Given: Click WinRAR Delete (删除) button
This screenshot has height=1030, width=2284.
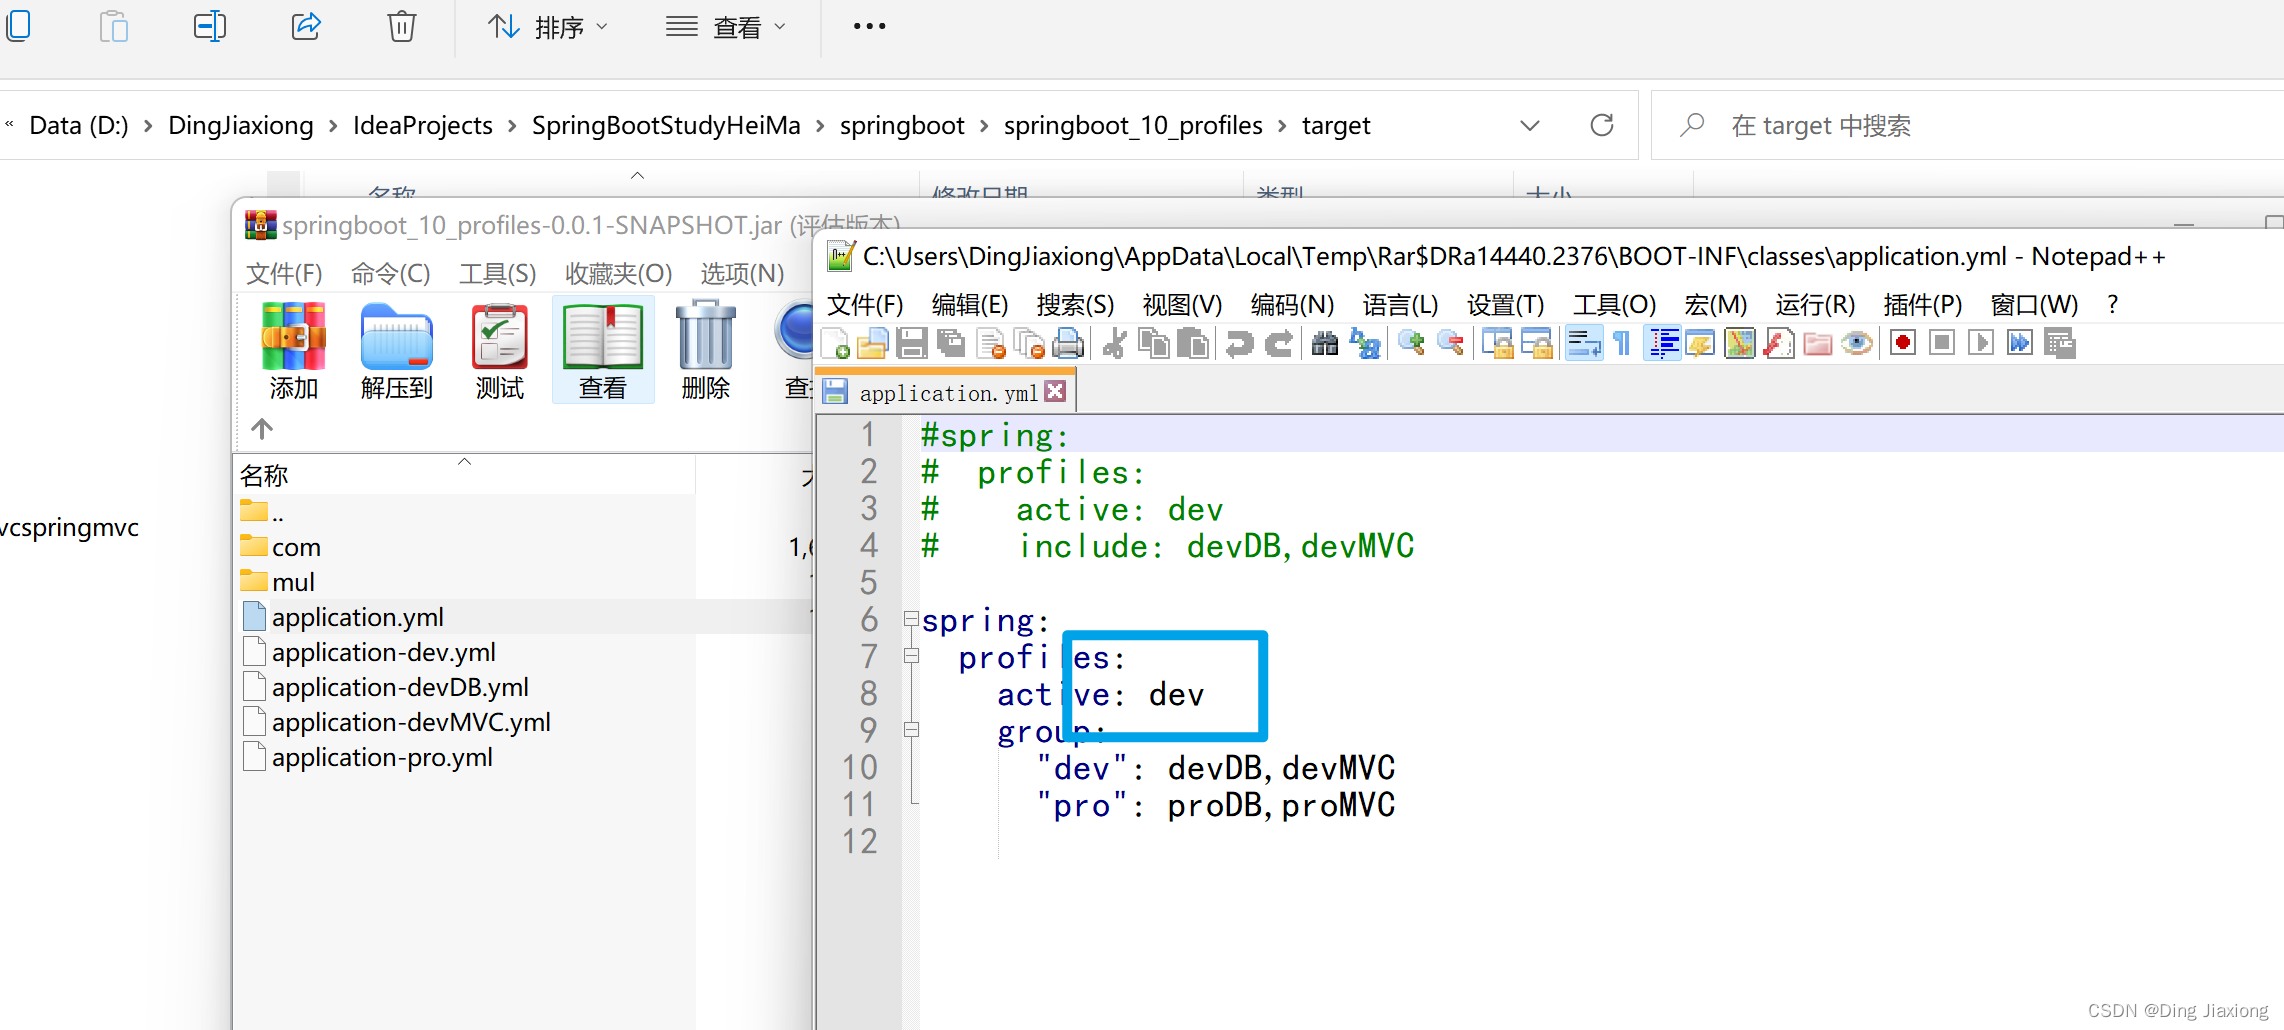Looking at the screenshot, I should pos(706,351).
